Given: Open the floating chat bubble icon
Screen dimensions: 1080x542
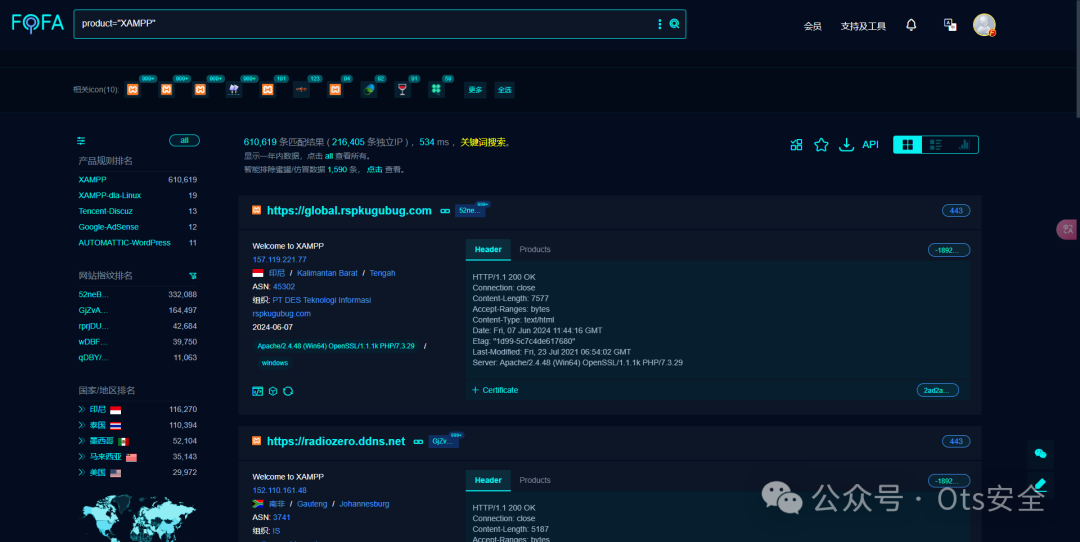Looking at the screenshot, I should pos(1041,453).
